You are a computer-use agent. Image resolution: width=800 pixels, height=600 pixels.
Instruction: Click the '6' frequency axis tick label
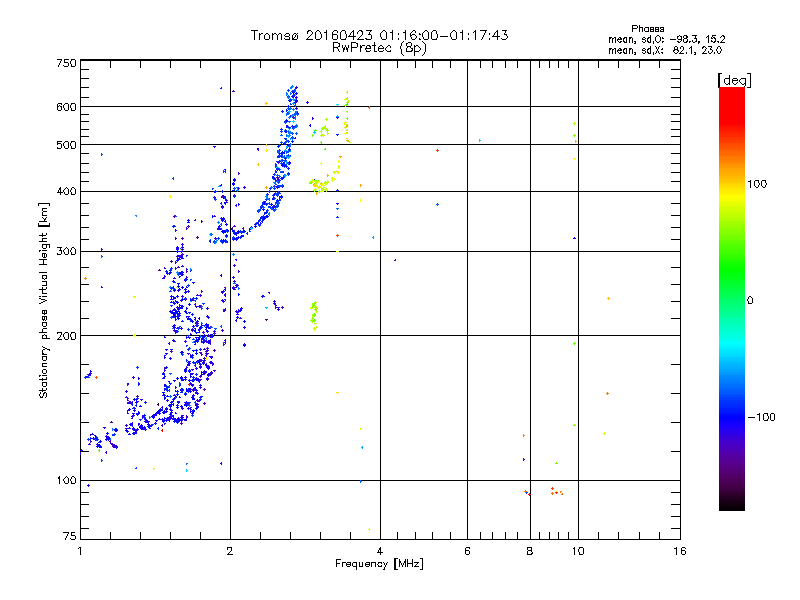(467, 551)
